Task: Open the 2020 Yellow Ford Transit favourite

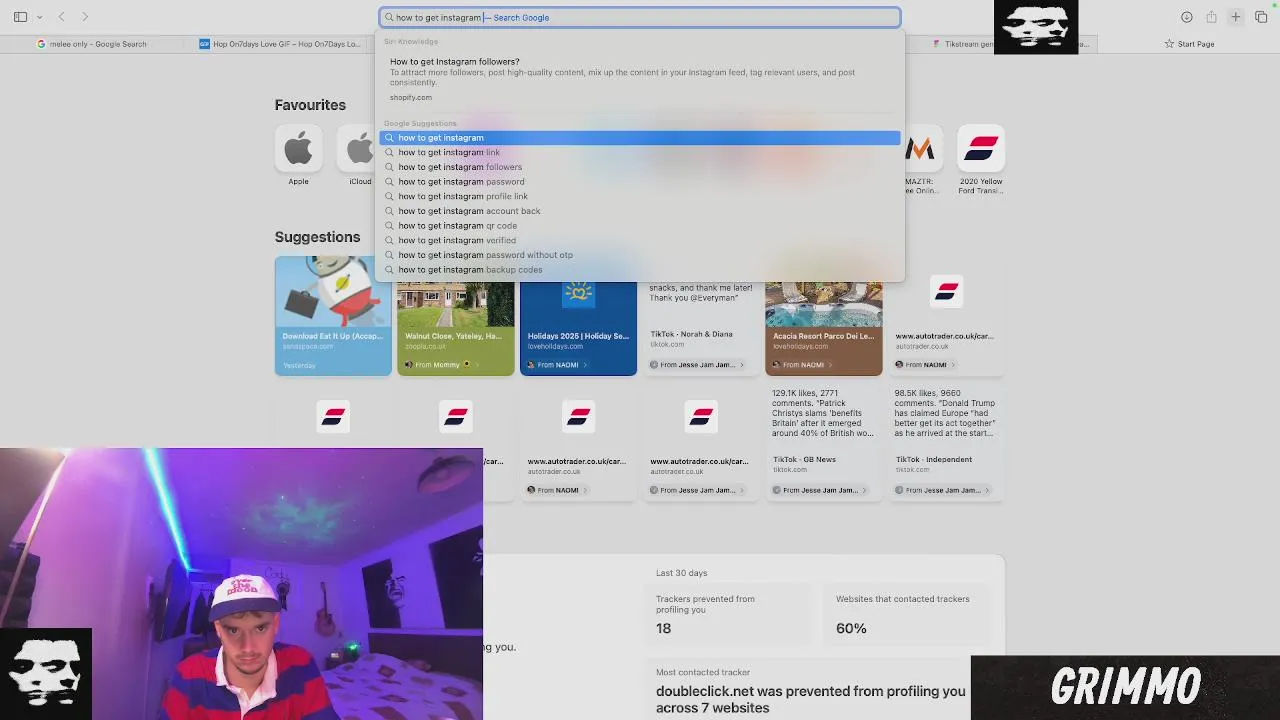Action: tap(980, 150)
